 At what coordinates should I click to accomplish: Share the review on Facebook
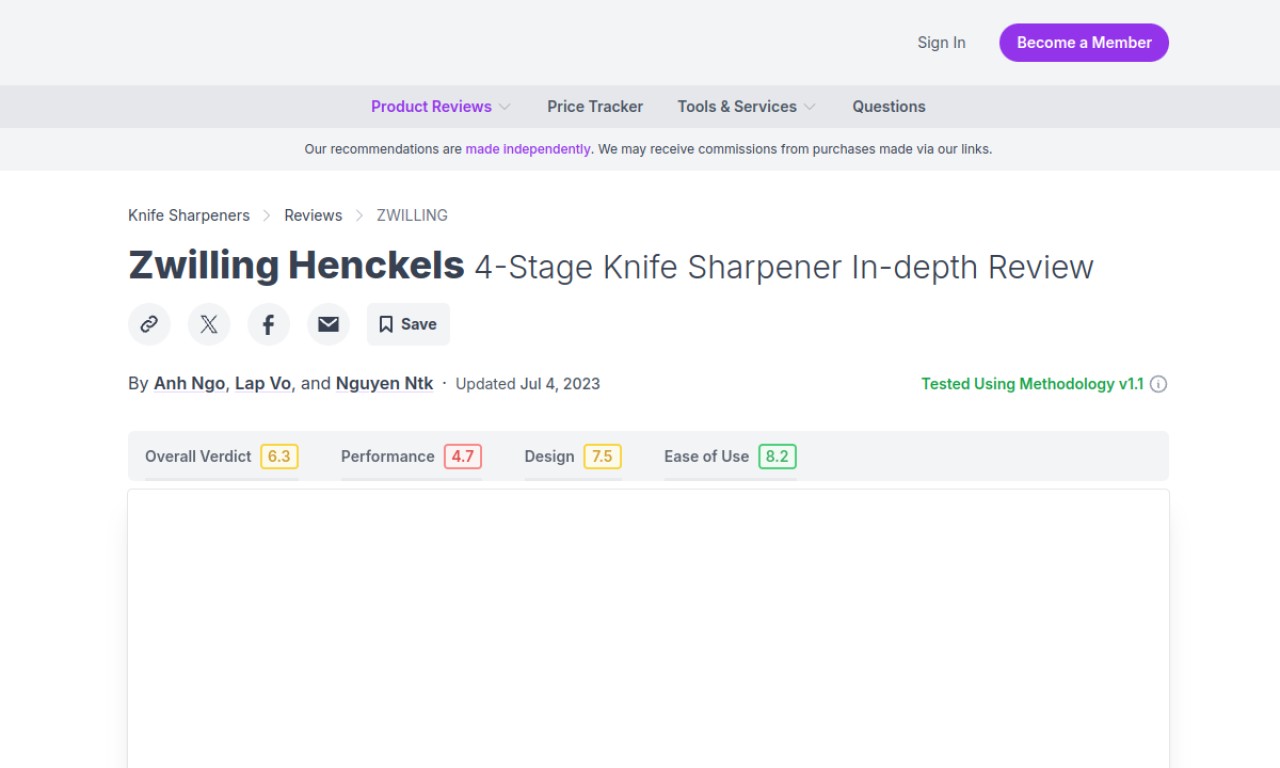tap(268, 324)
